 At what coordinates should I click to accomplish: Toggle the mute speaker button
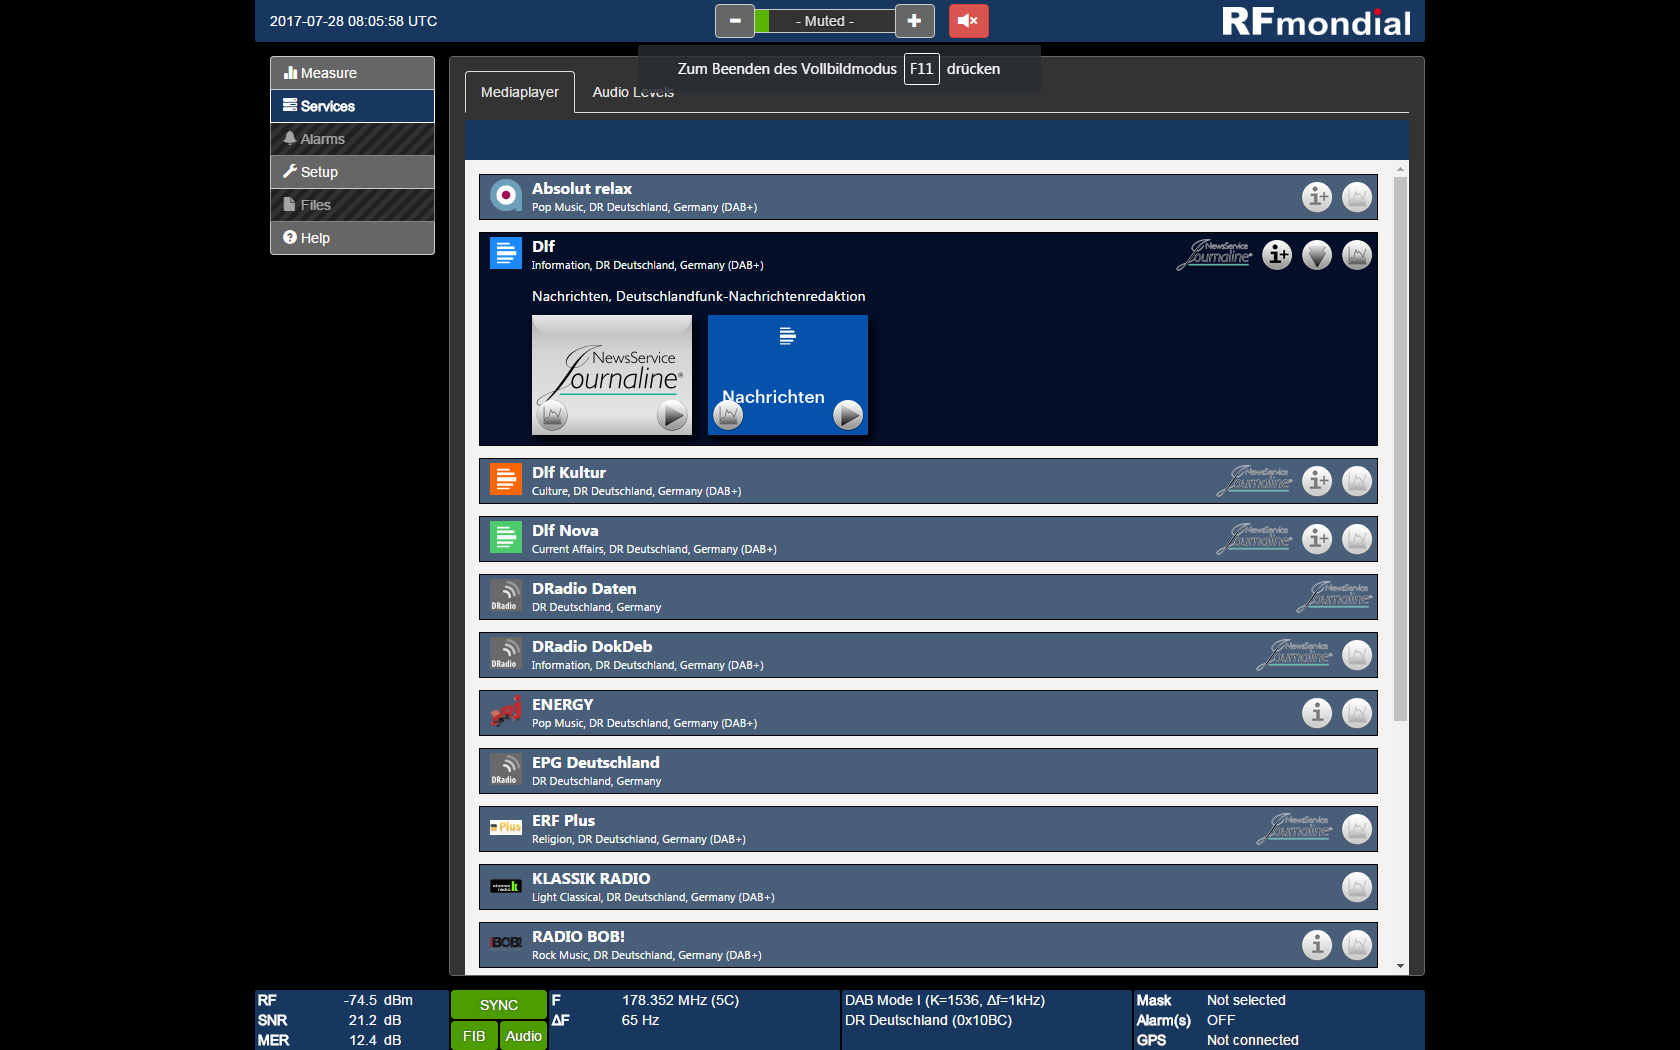click(967, 21)
